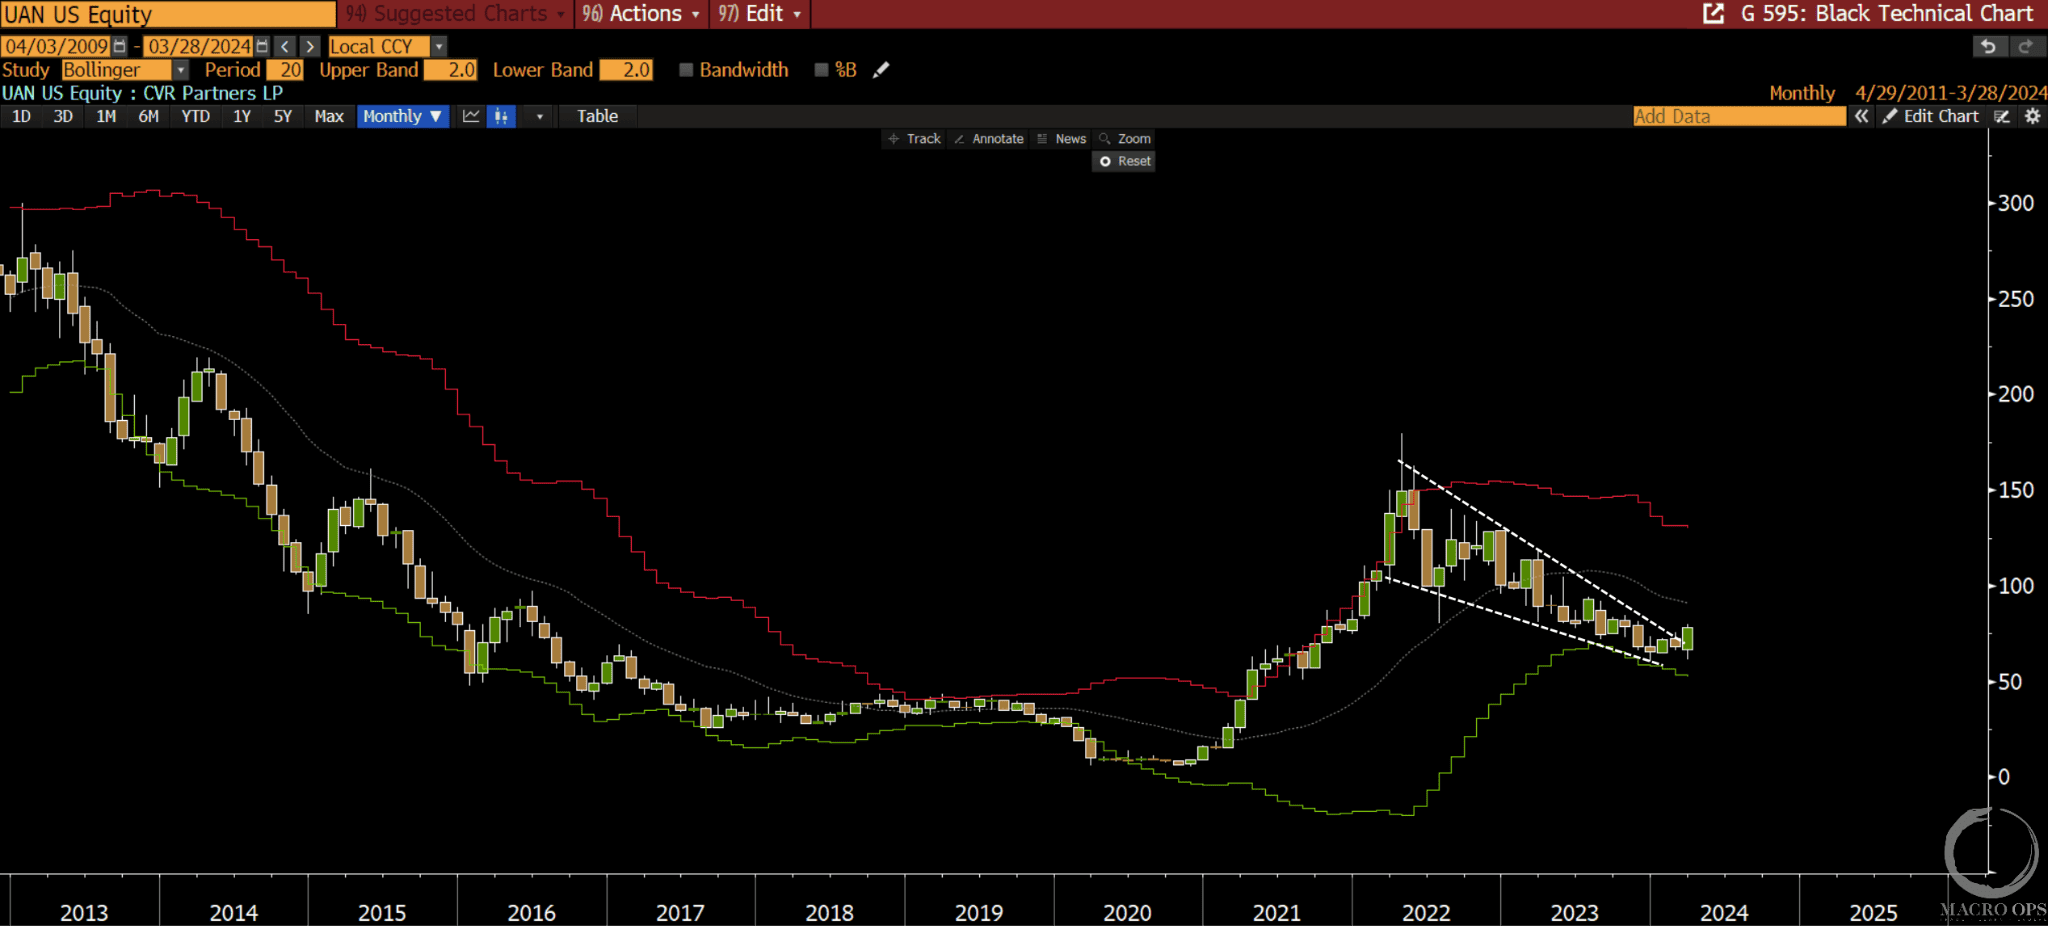The image size is (2048, 926).
Task: Open the chart style dropdown arrow
Action: [539, 116]
